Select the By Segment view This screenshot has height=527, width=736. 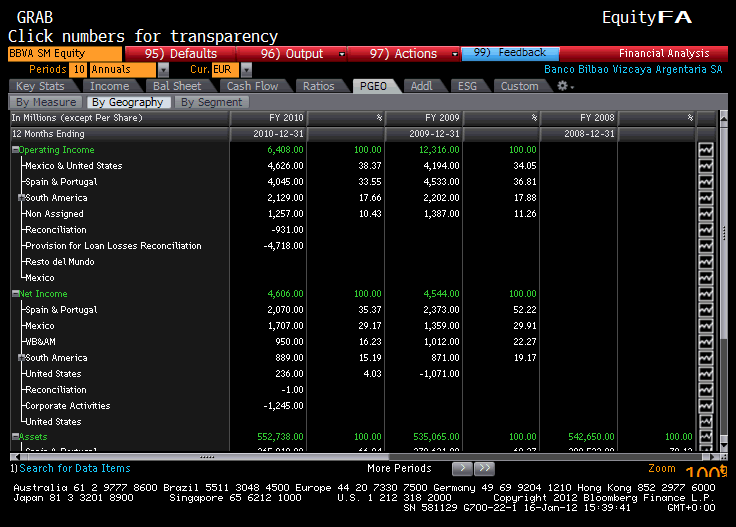pyautogui.click(x=211, y=102)
